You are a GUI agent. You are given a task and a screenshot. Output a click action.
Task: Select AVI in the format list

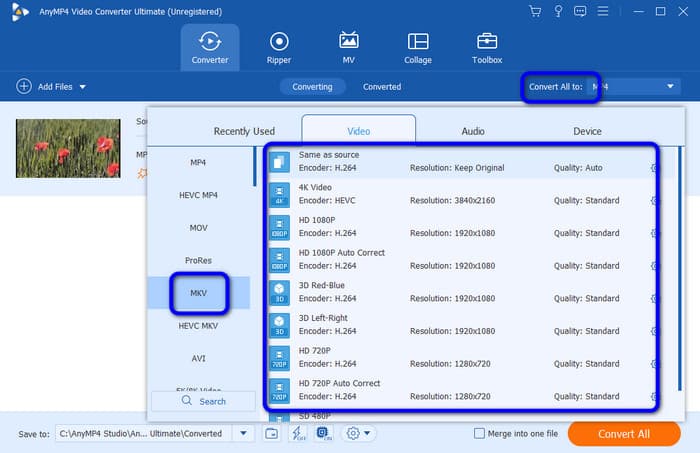(x=198, y=358)
